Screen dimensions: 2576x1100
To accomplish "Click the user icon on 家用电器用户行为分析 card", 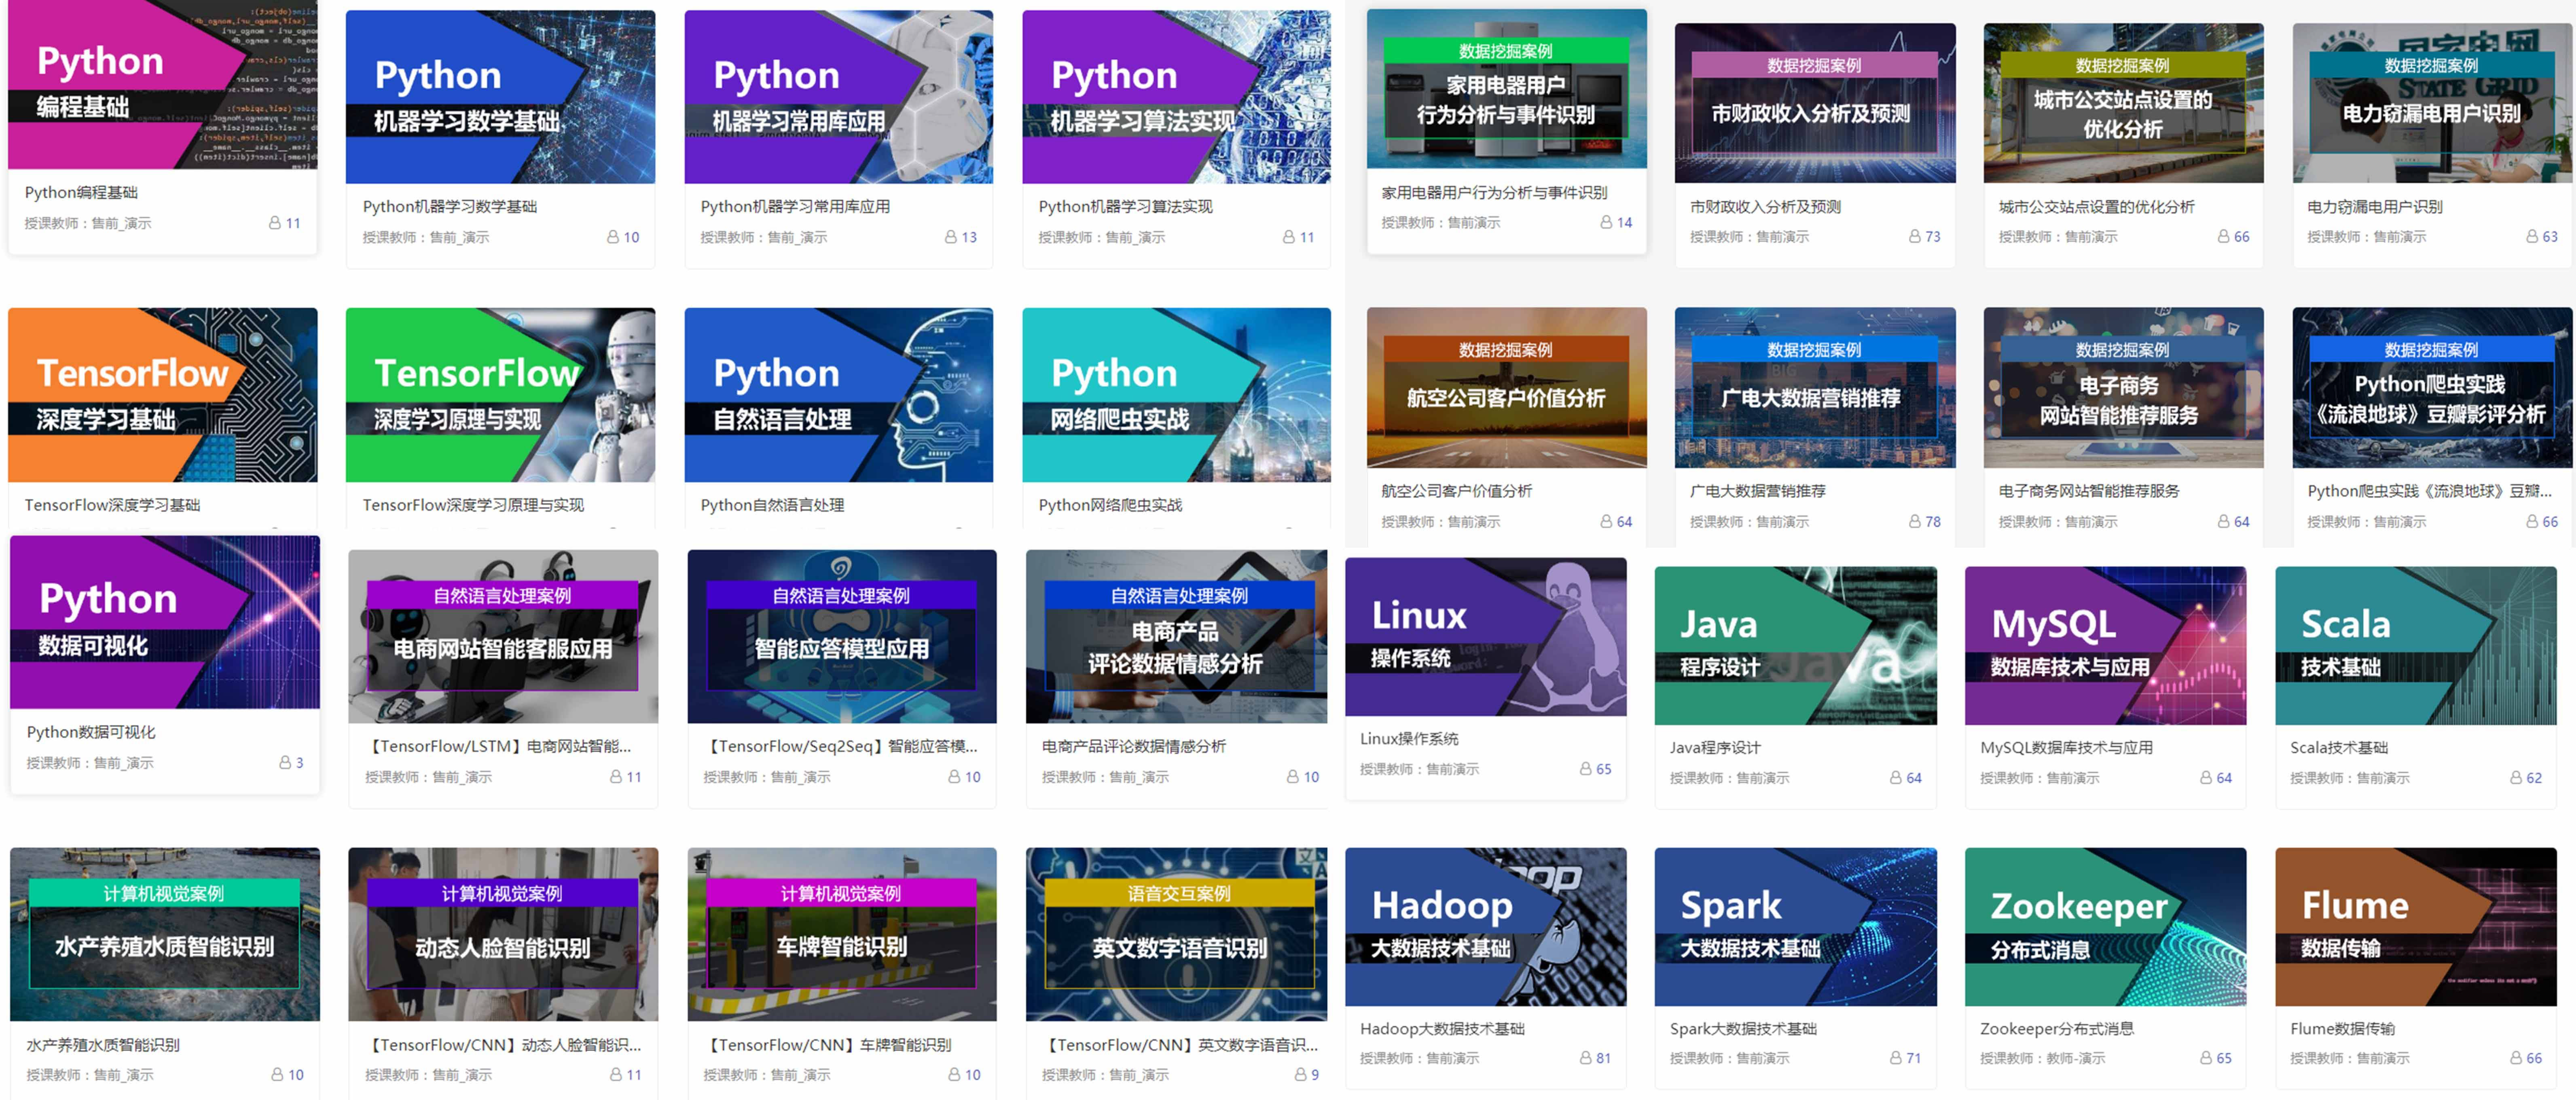I will 1606,223.
